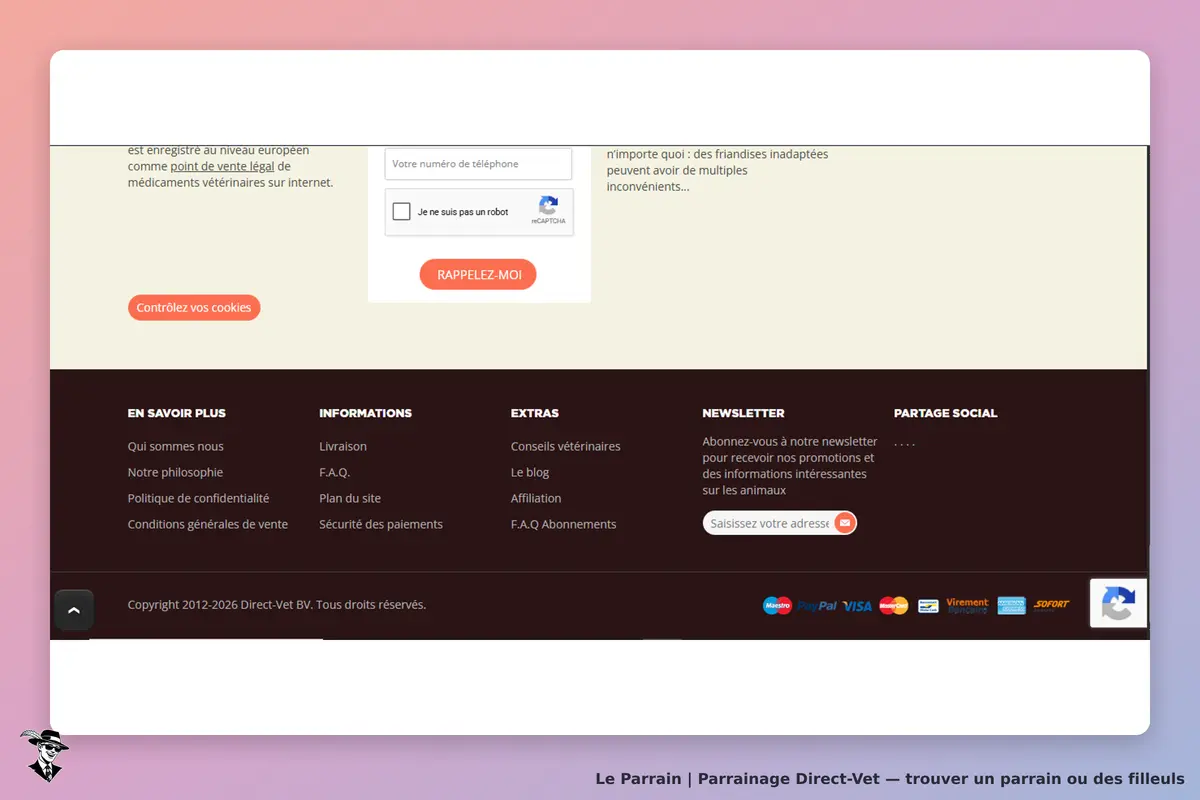The width and height of the screenshot is (1200, 800).
Task: Click the Bancontact Mister Cash card icon
Action: click(928, 605)
